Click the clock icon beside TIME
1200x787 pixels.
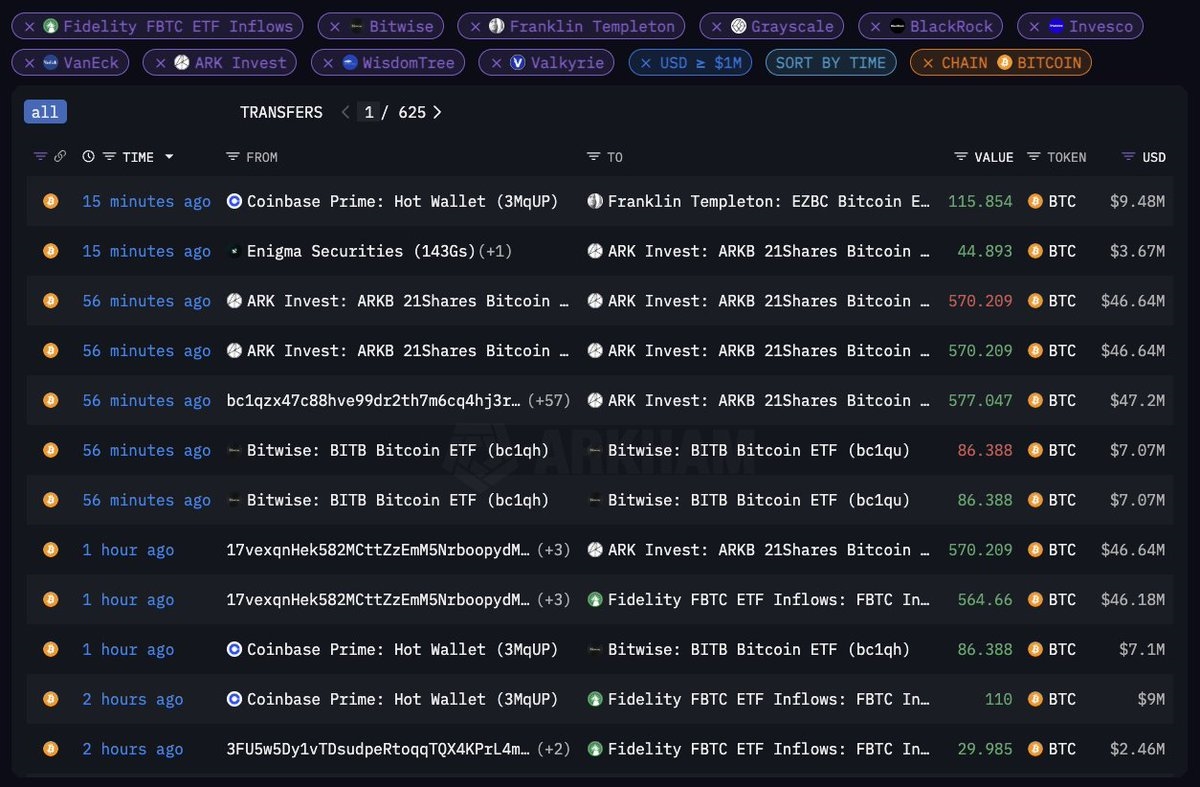(x=89, y=157)
